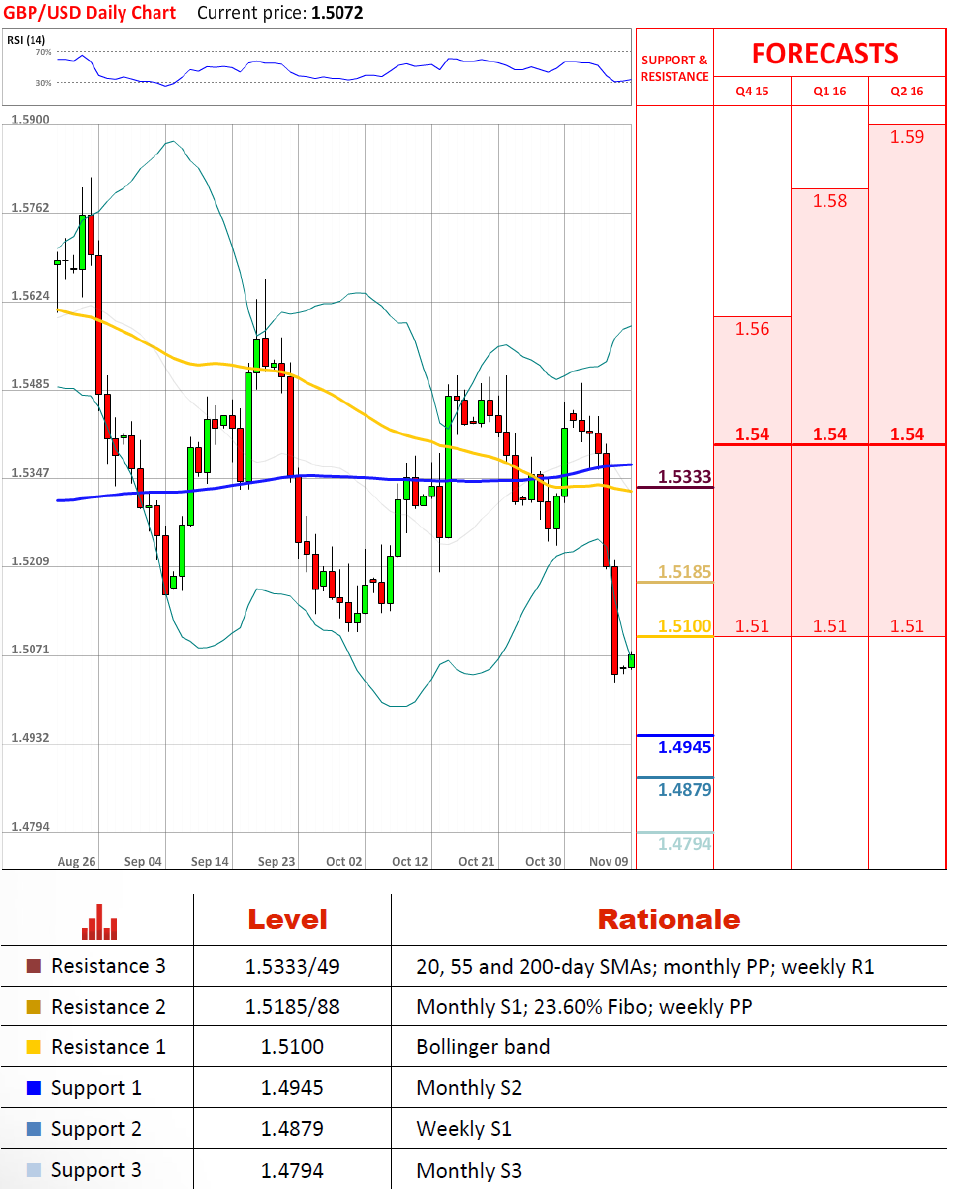Viewport: 953px width, 1189px height.
Task: Click the Sep 04 date axis label
Action: pos(143,861)
